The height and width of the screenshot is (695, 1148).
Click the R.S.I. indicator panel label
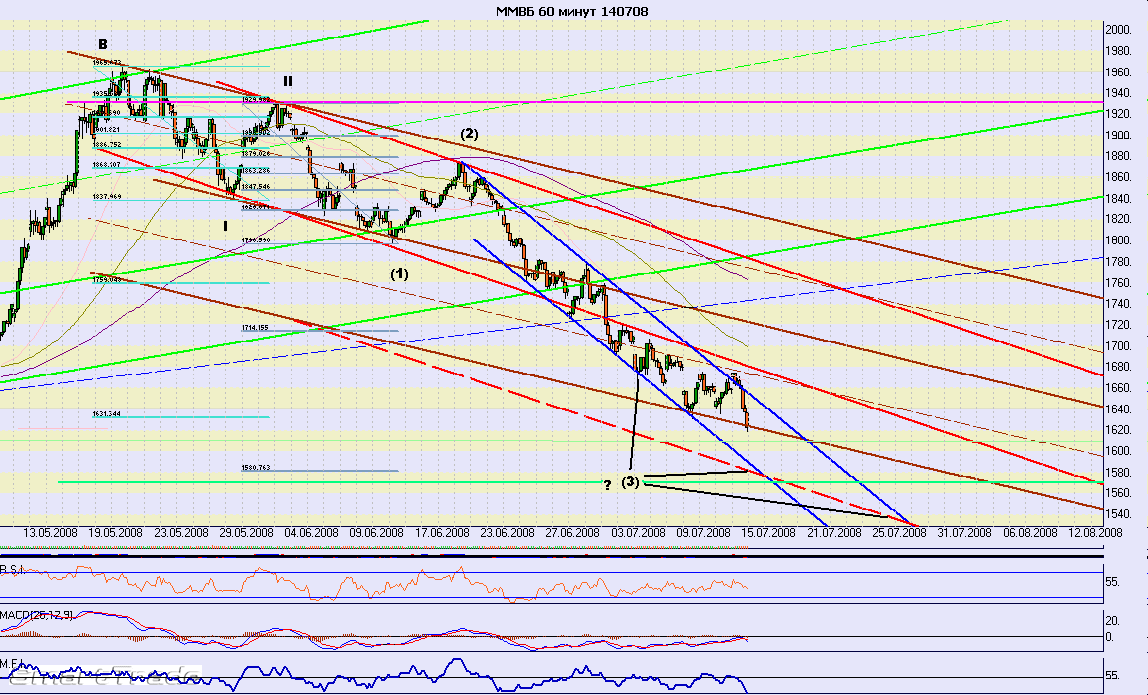(15, 569)
